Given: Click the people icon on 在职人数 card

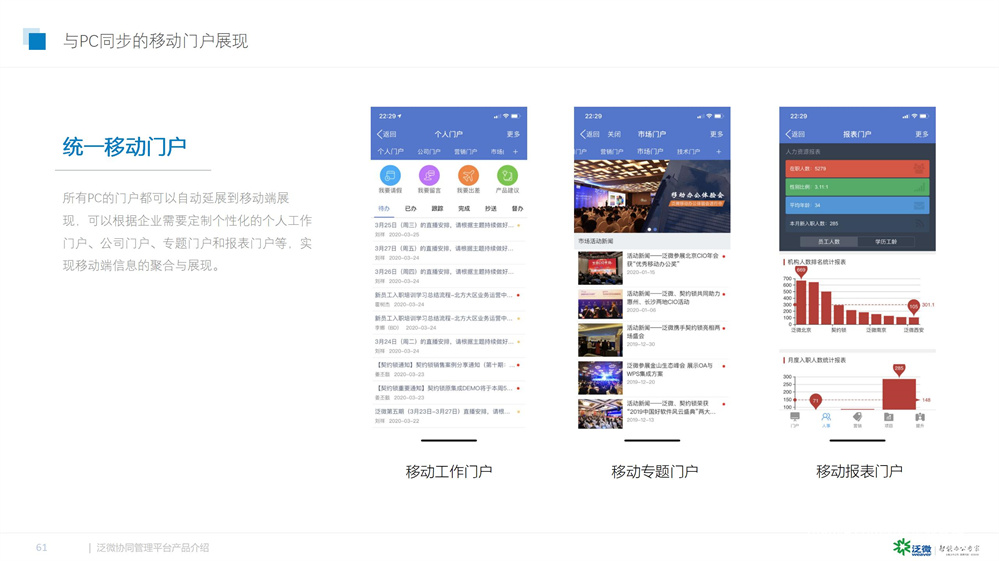Looking at the screenshot, I should [919, 169].
